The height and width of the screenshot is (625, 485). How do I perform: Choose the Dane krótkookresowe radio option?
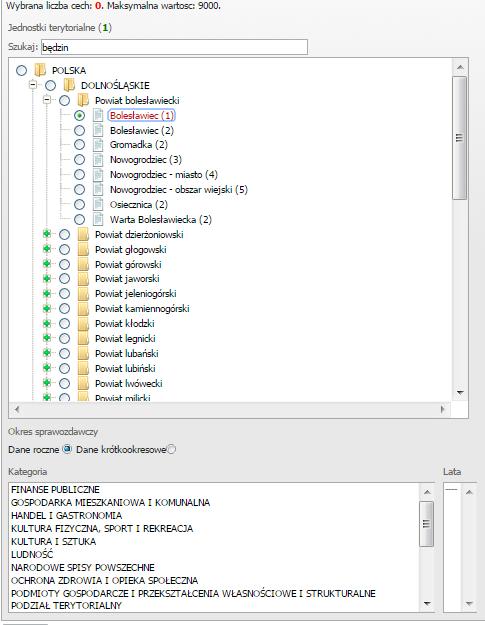pyautogui.click(x=171, y=449)
